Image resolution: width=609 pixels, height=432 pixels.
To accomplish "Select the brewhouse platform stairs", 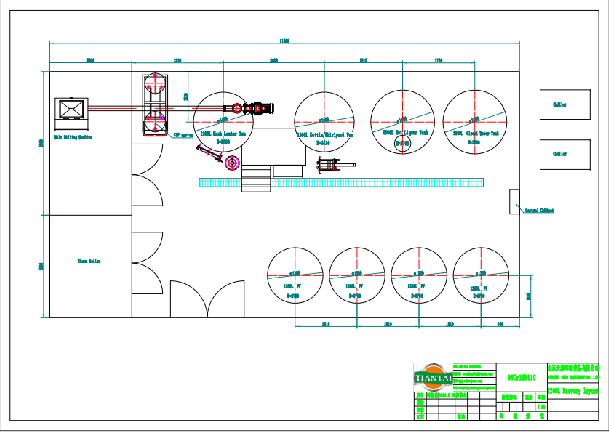I will click(x=256, y=178).
